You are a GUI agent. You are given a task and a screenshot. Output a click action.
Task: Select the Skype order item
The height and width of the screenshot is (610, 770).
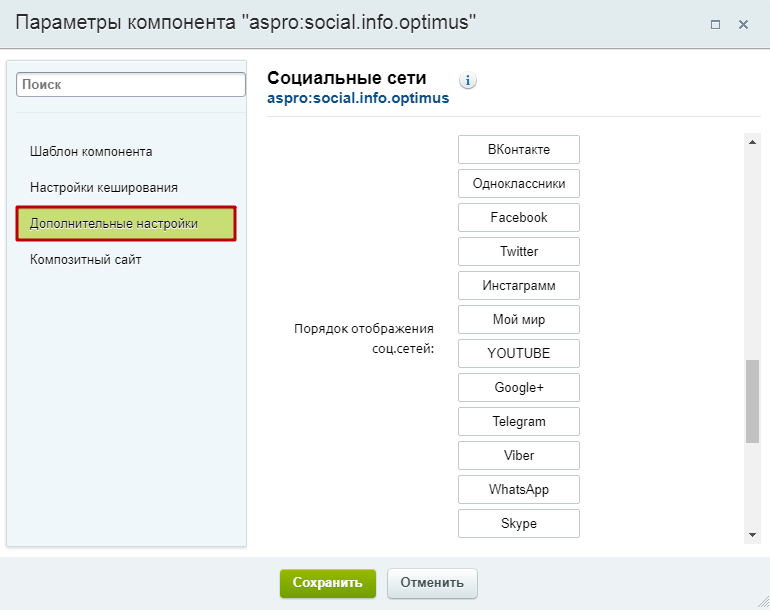[519, 524]
